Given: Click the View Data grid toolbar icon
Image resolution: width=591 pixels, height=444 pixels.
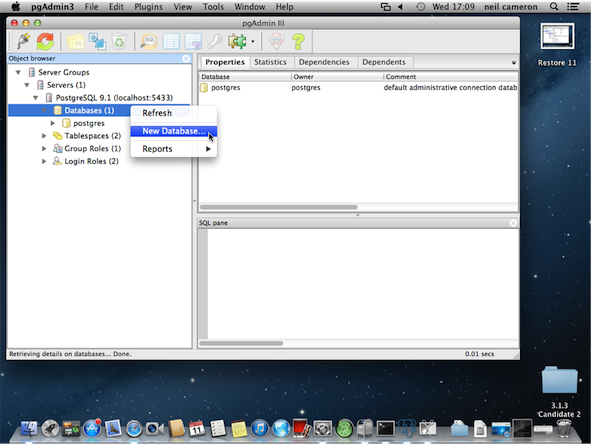Looking at the screenshot, I should 171,41.
